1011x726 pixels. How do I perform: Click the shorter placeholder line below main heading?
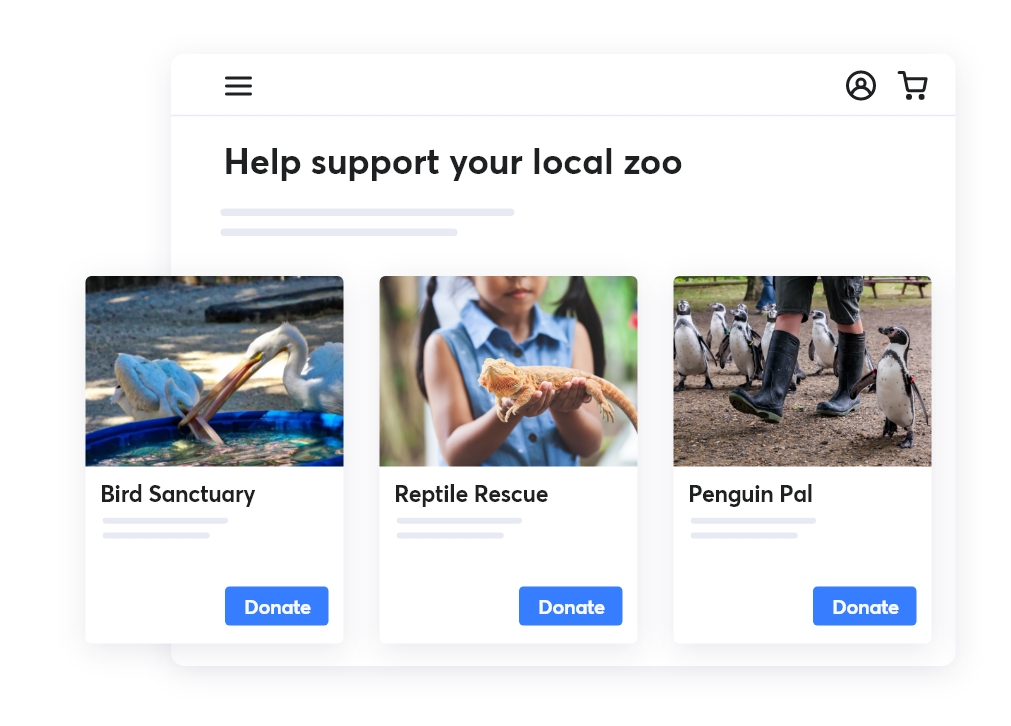[338, 232]
